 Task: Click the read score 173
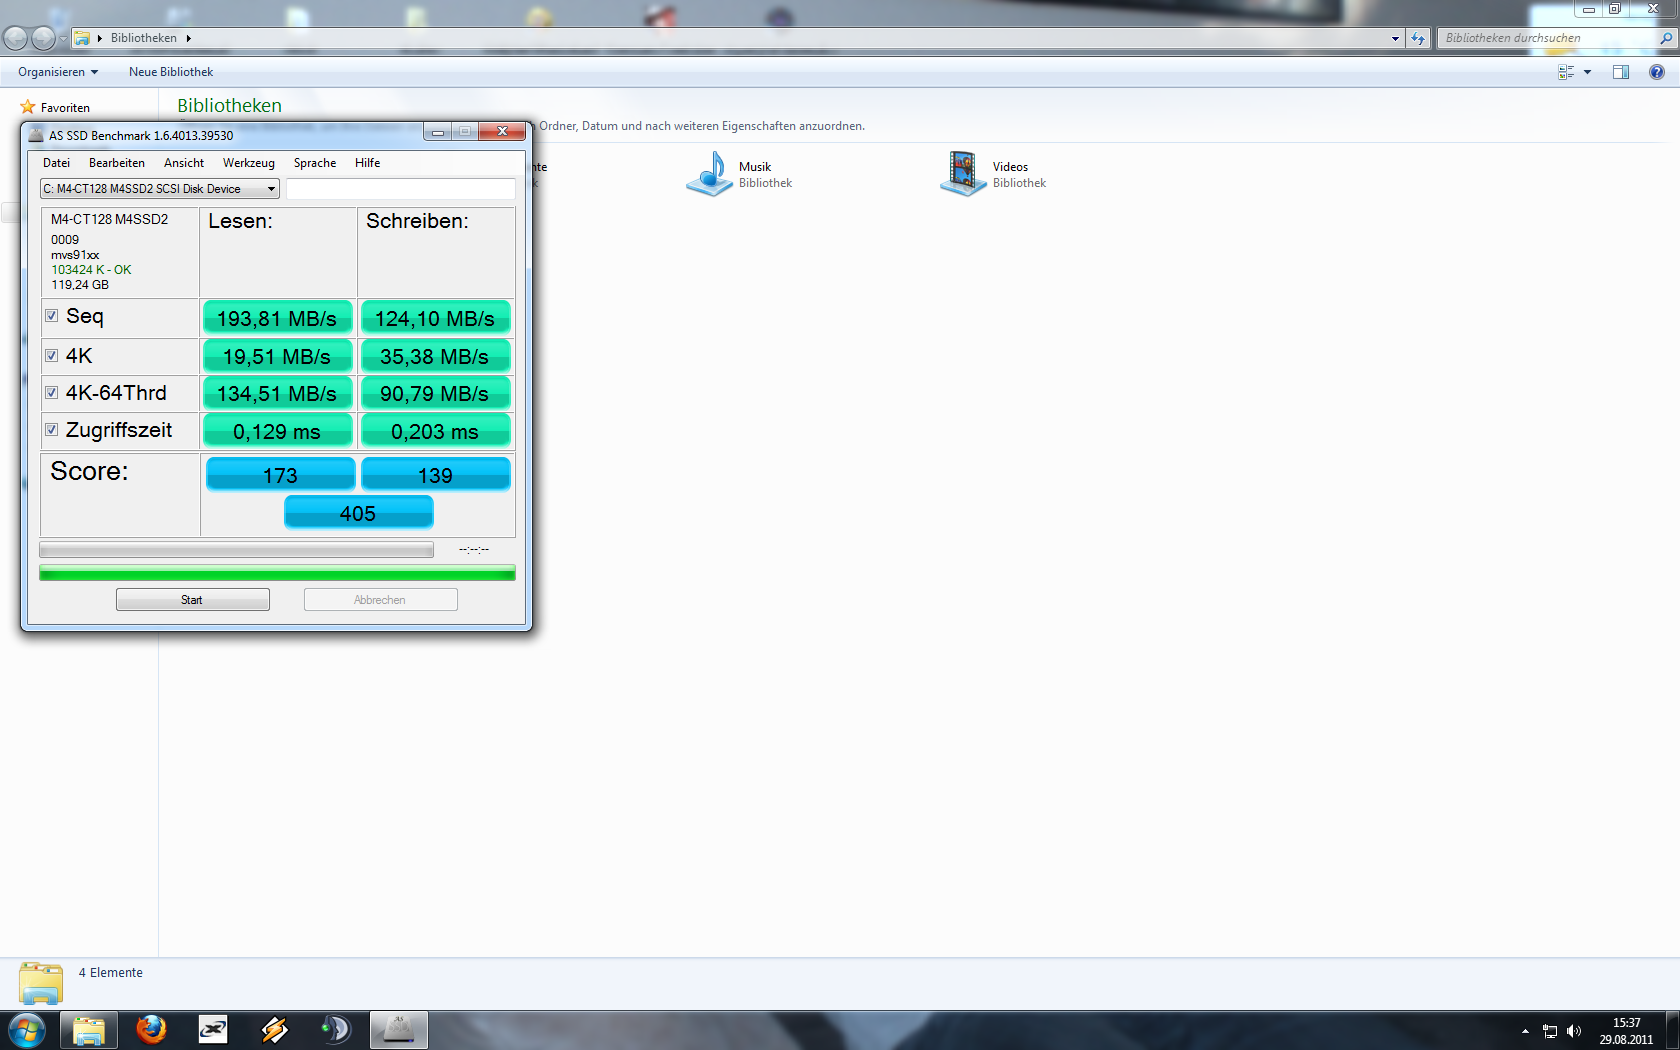281,475
